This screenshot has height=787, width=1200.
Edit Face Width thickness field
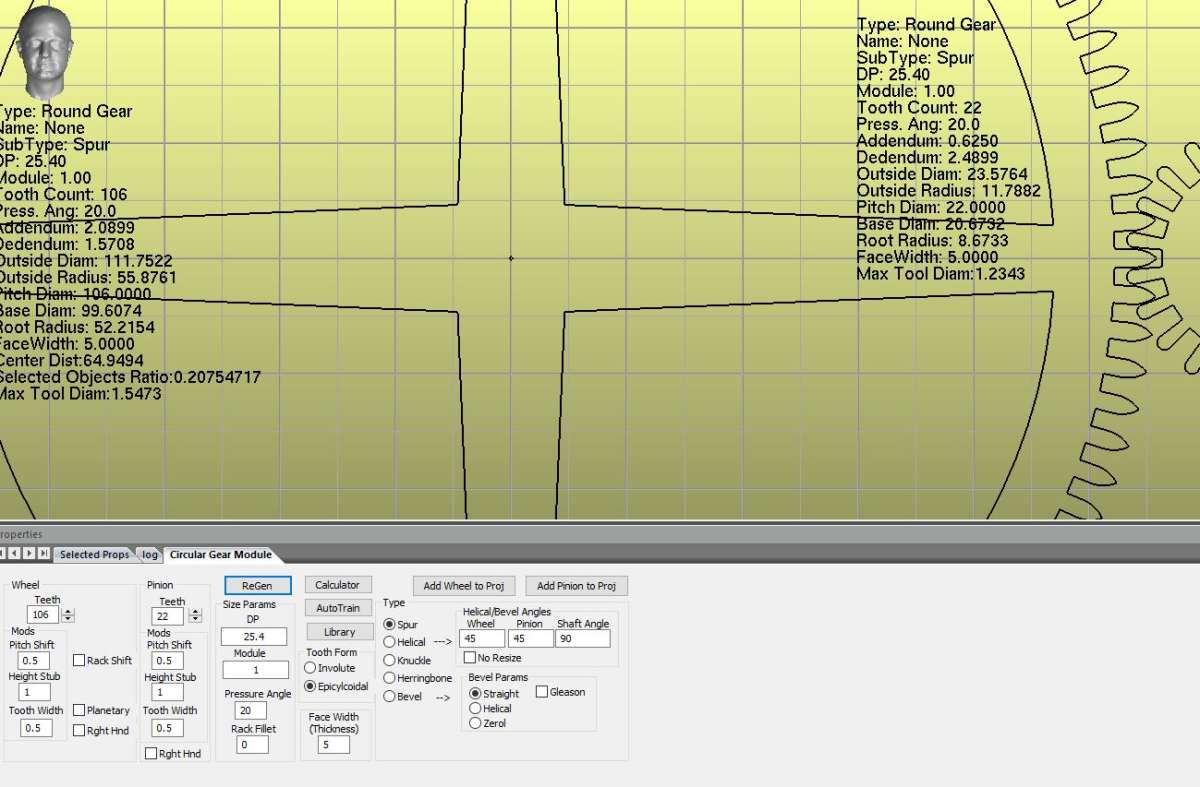point(333,744)
